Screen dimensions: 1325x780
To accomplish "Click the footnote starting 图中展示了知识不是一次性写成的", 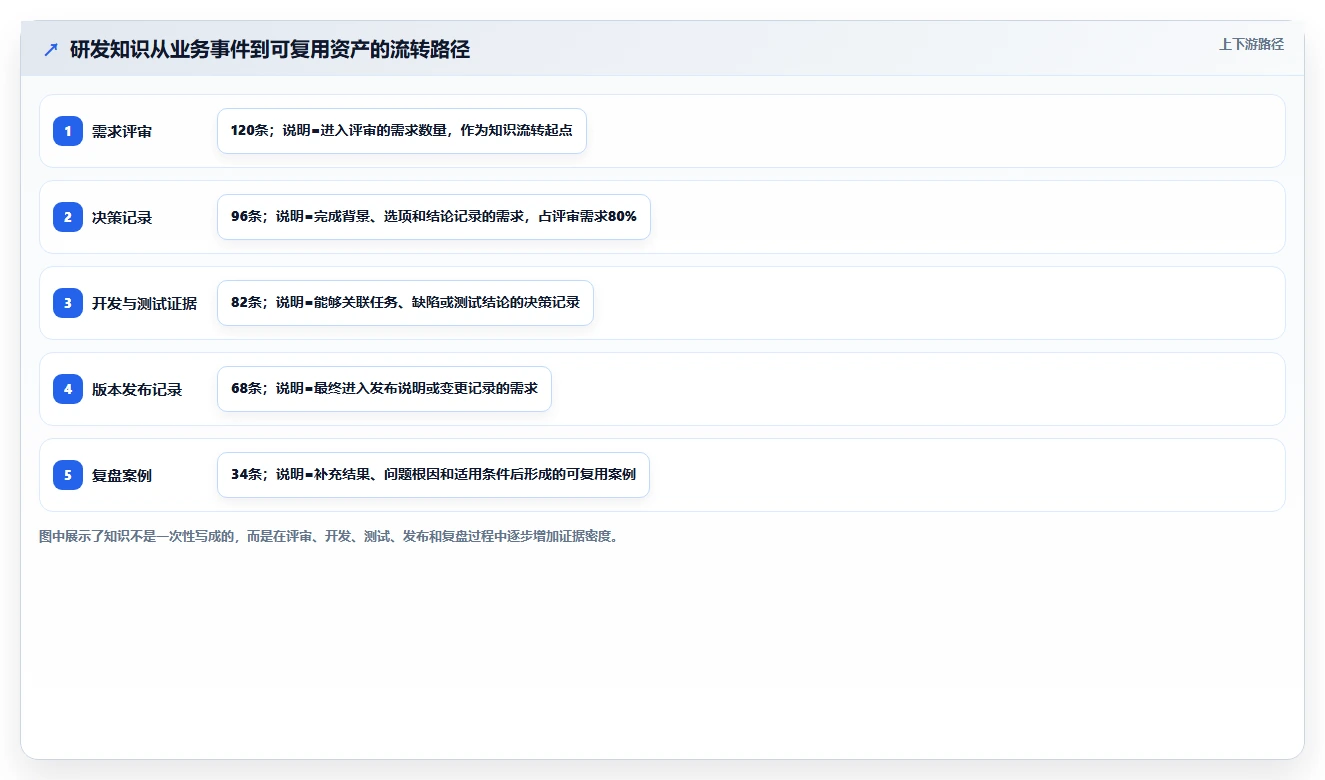I will 329,537.
